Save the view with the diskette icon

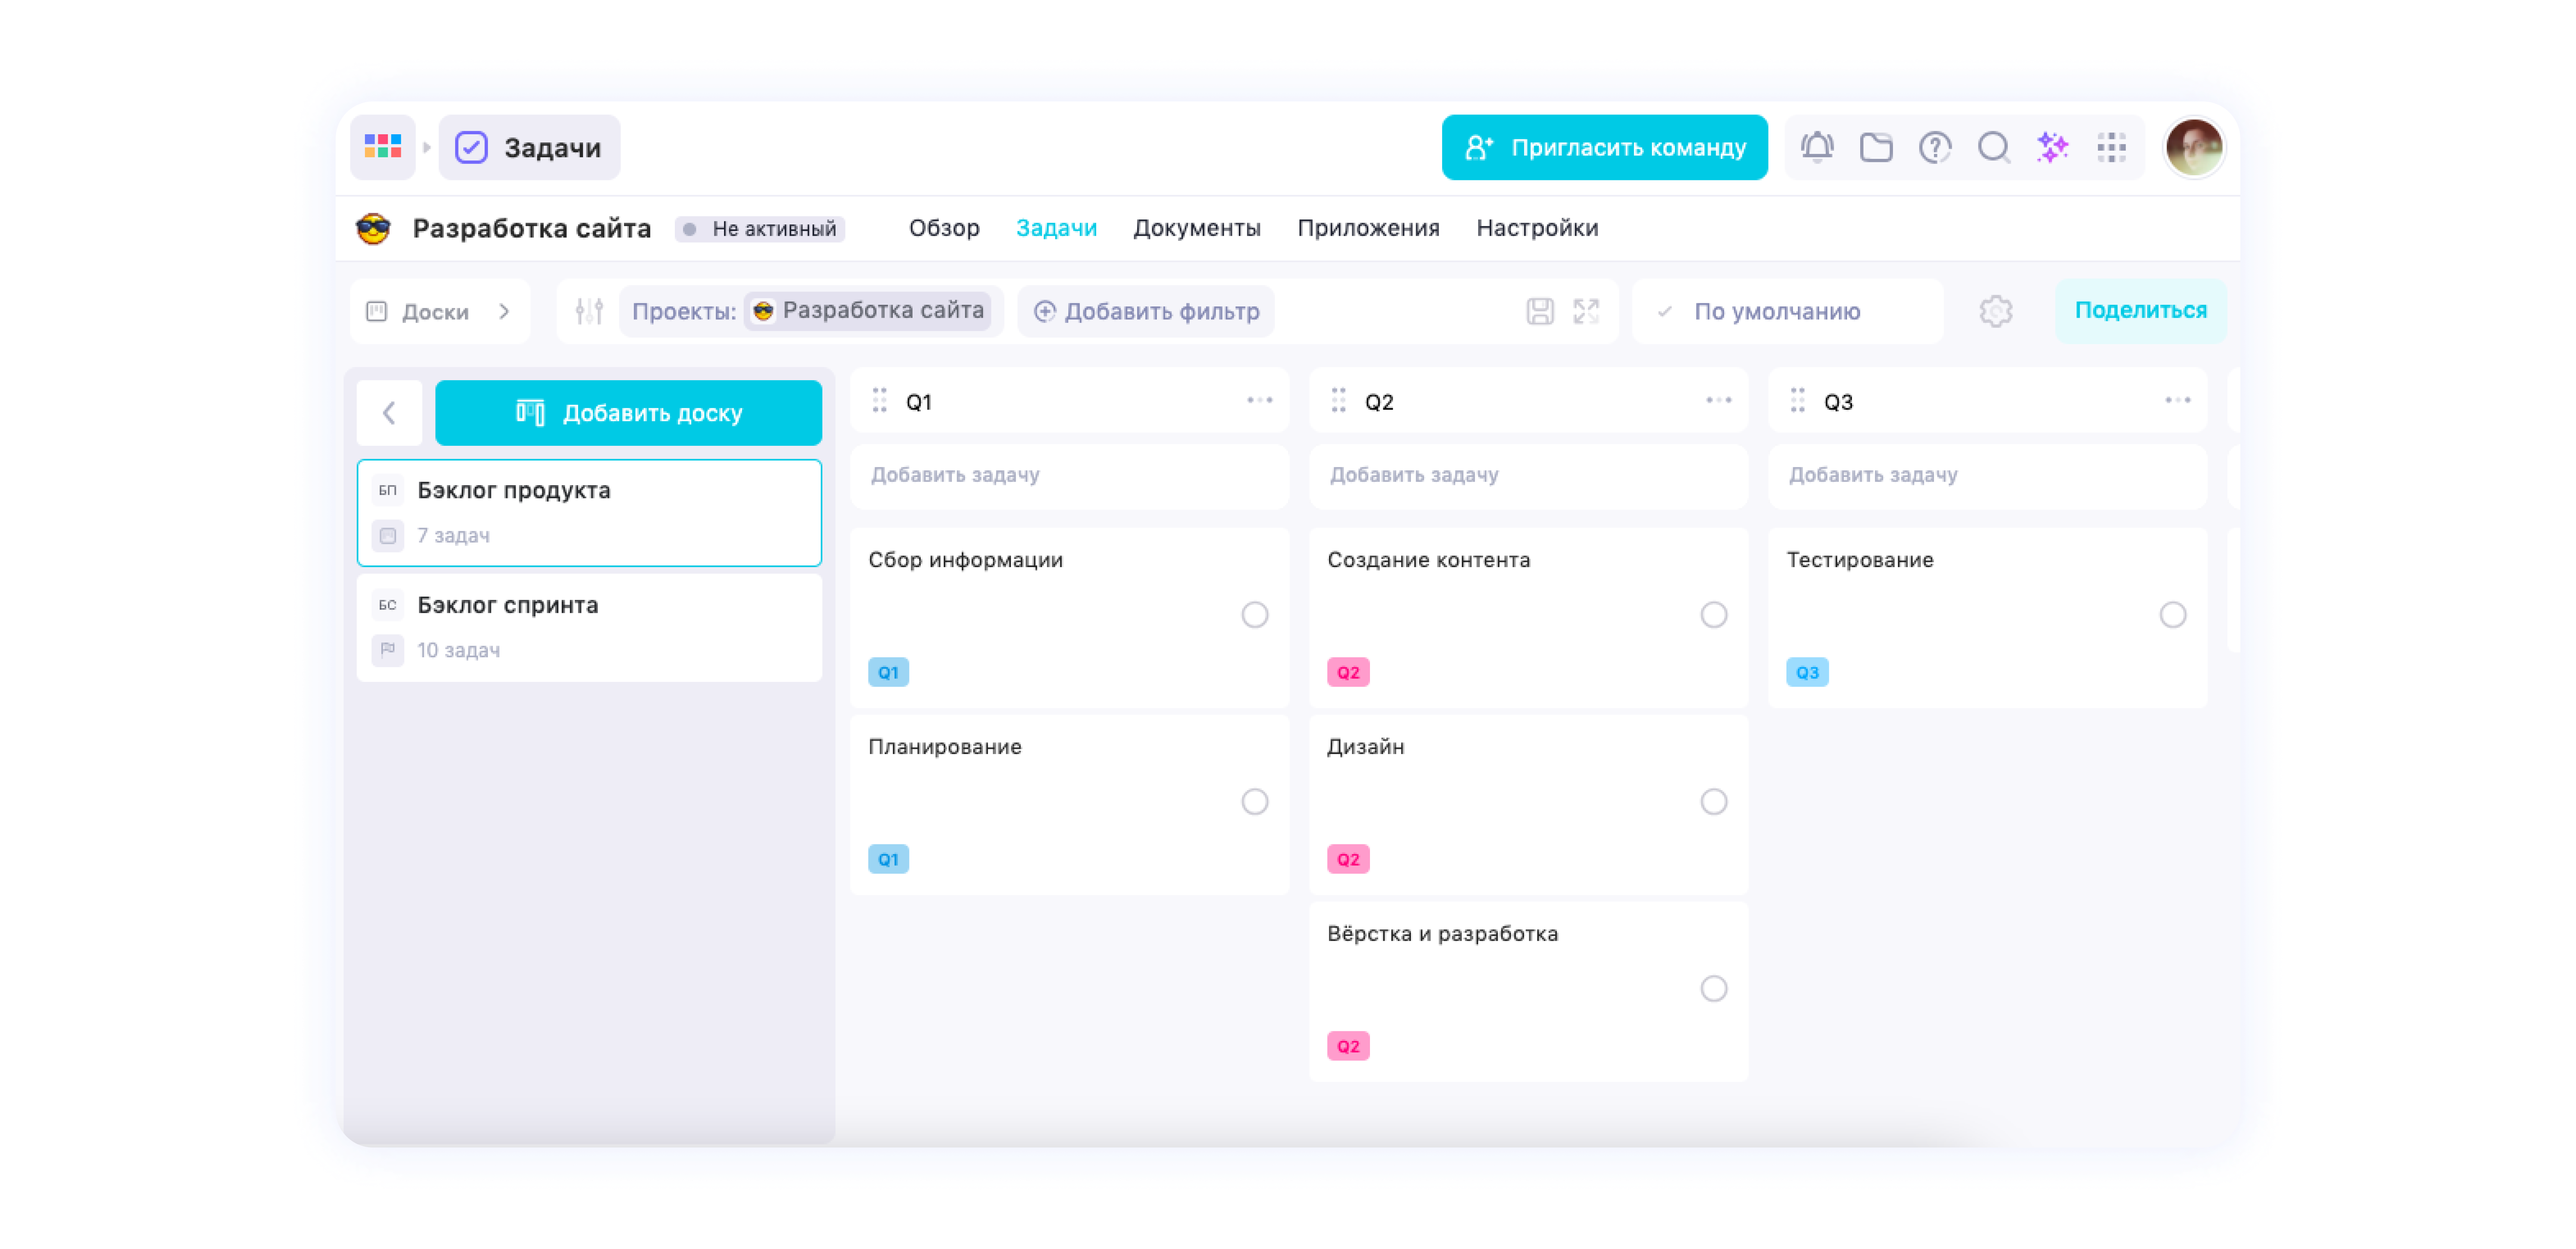pos(1540,311)
